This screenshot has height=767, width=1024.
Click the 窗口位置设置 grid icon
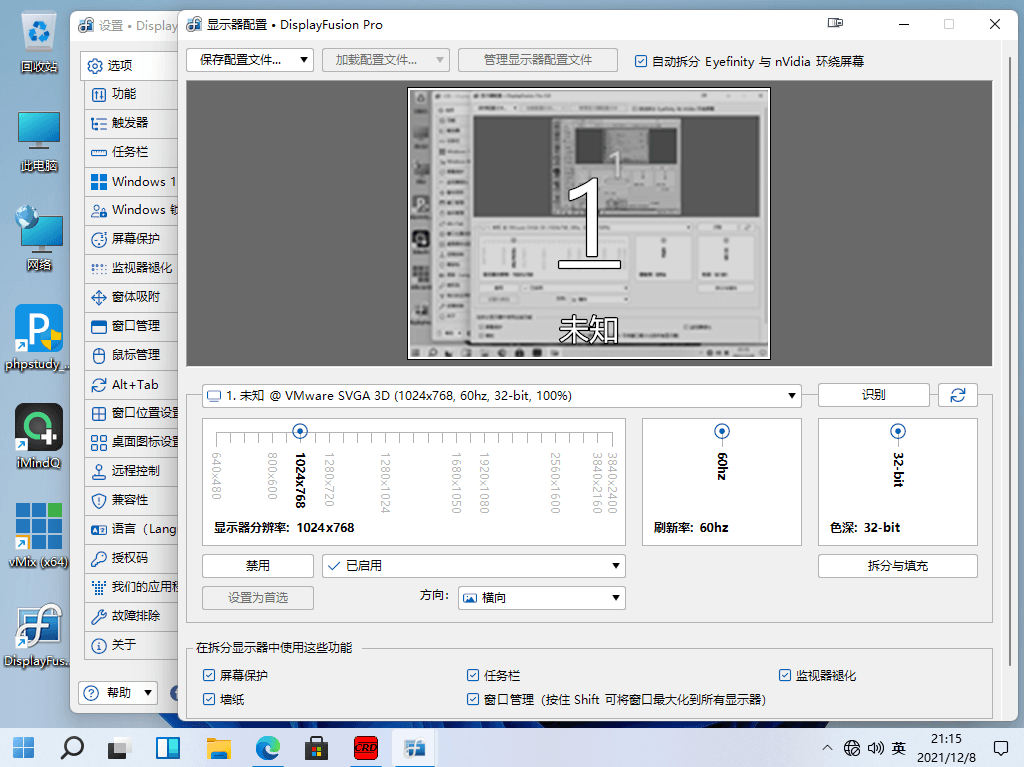tap(99, 414)
